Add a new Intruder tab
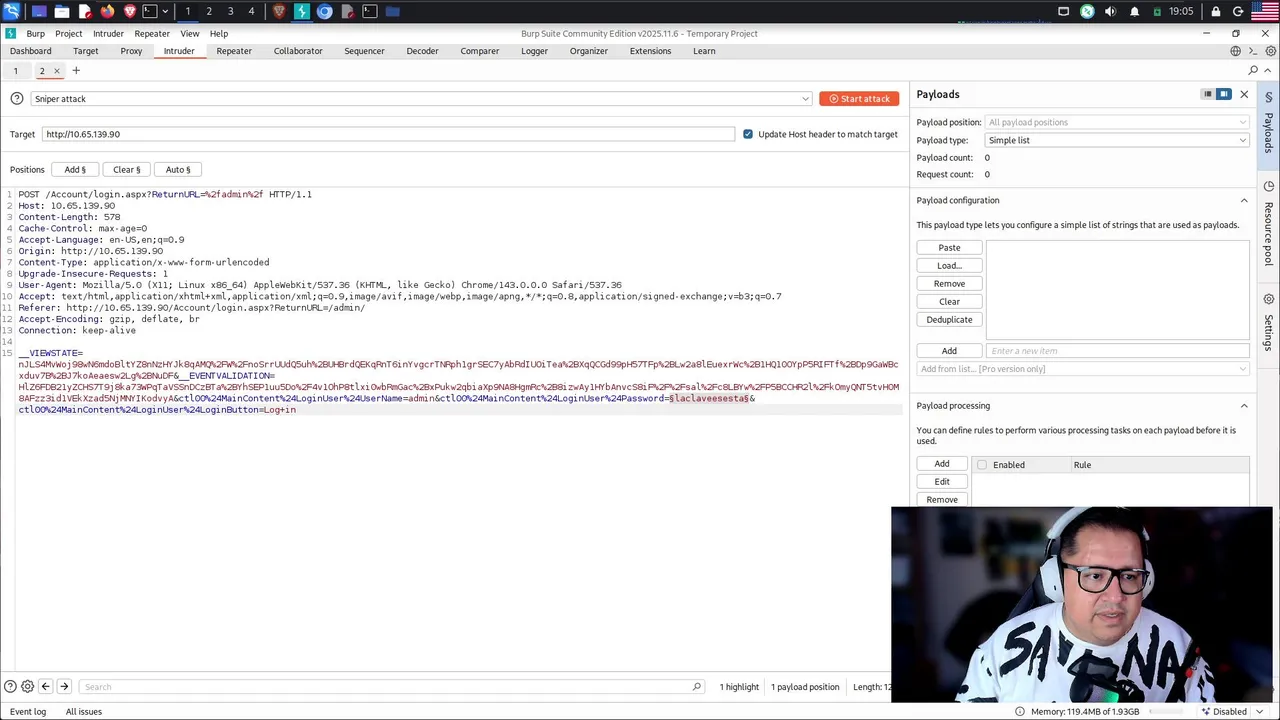This screenshot has width=1280, height=720. 76,70
